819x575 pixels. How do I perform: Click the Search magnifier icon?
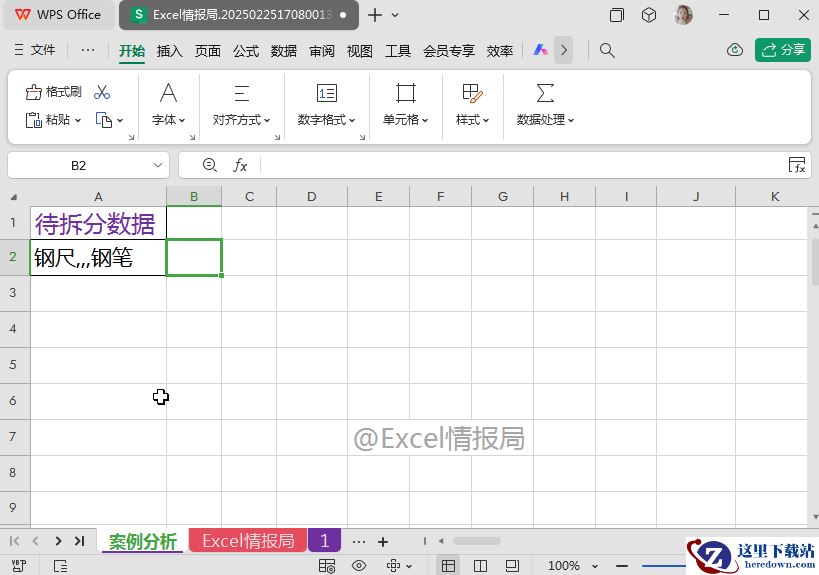[607, 50]
